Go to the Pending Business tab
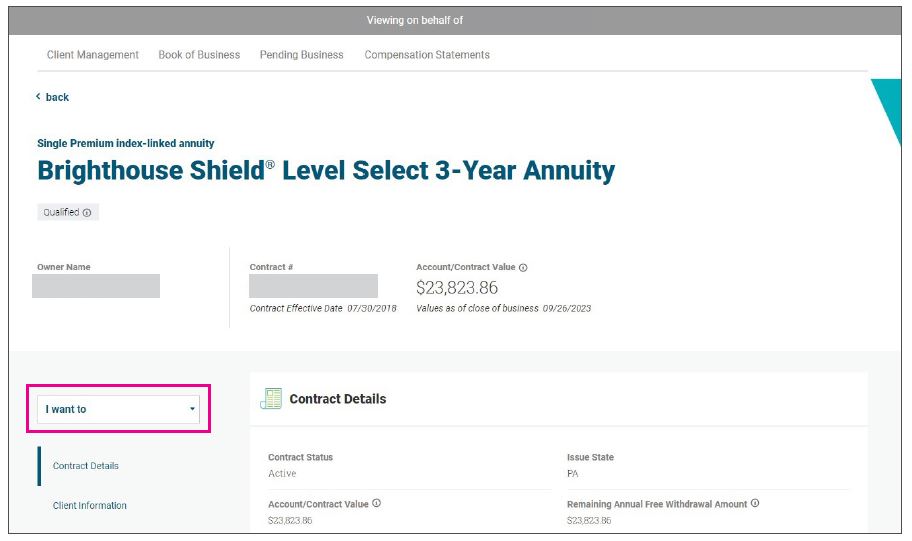912x541 pixels. 301,55
